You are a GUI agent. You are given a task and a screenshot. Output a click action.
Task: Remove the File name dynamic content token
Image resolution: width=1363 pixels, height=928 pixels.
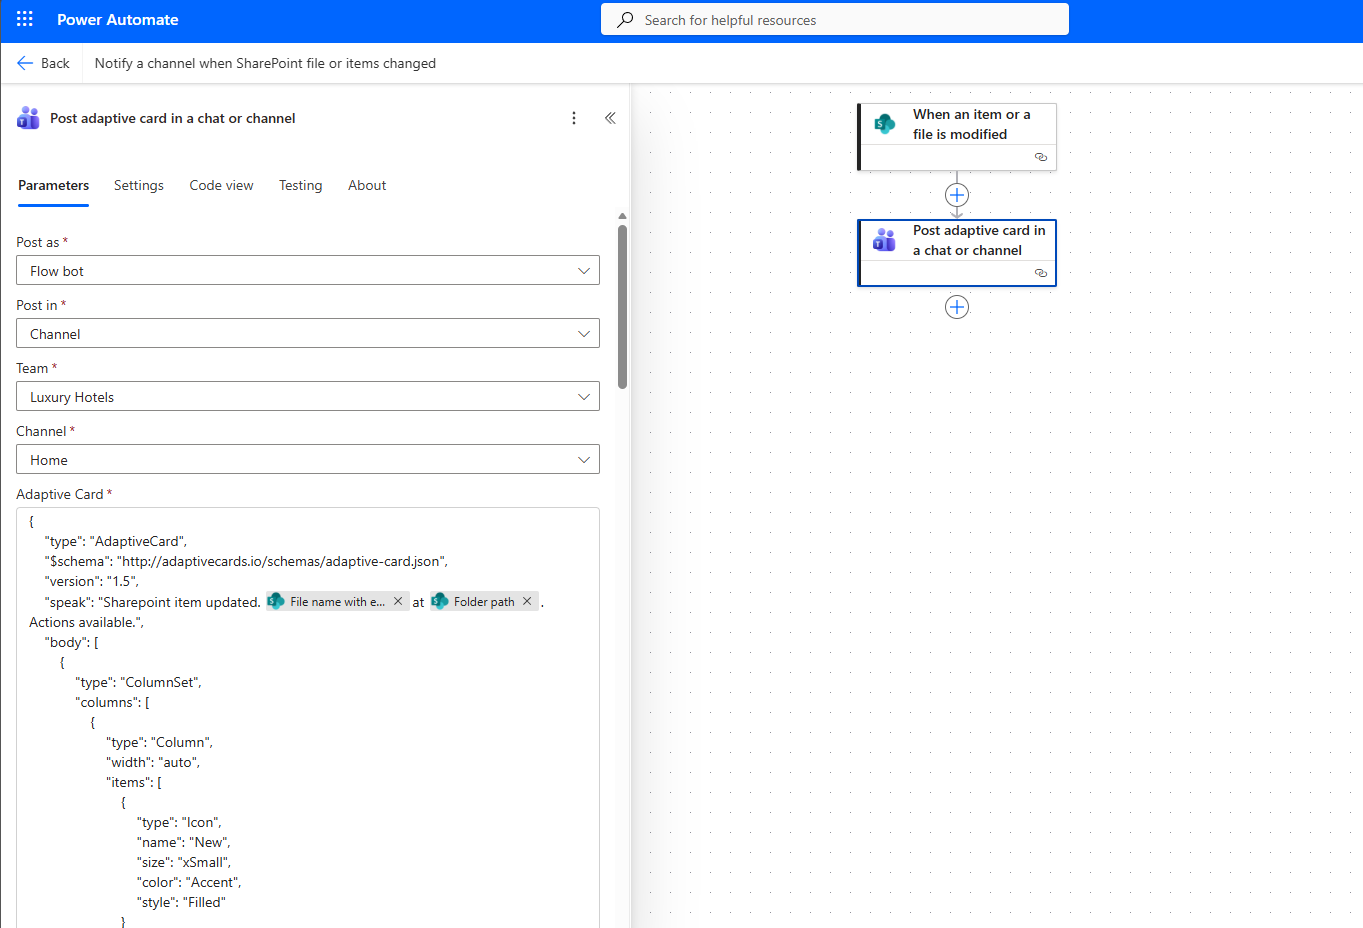398,601
